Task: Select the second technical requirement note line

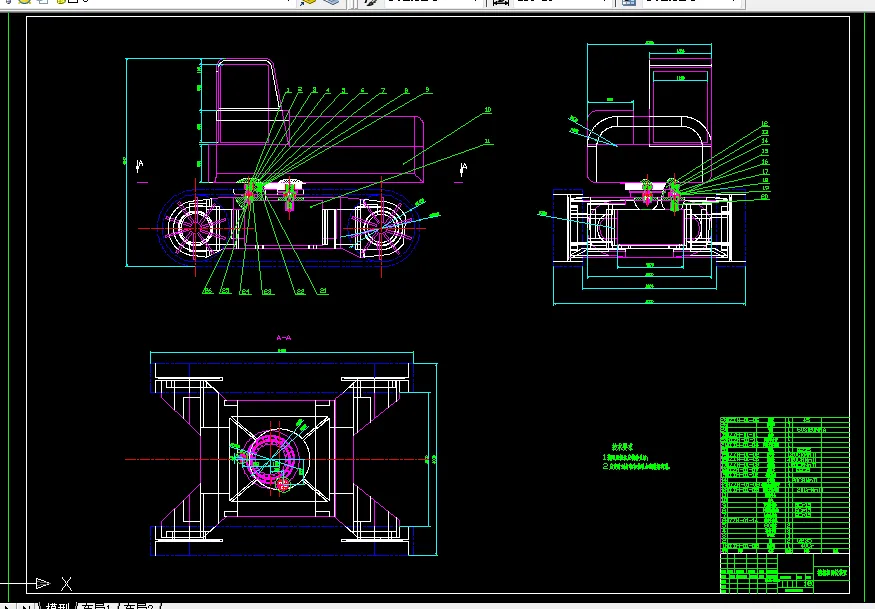Action: pos(636,466)
